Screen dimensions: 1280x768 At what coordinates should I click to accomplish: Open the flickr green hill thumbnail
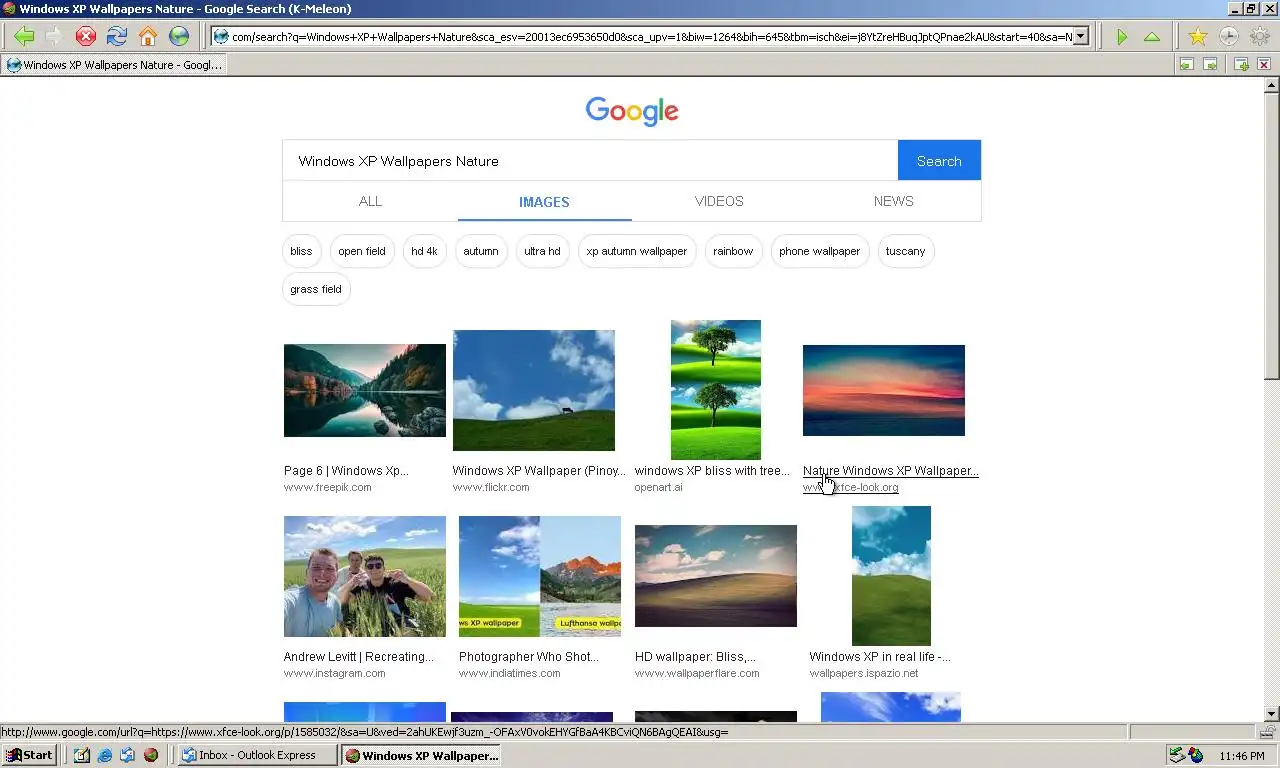coord(534,390)
